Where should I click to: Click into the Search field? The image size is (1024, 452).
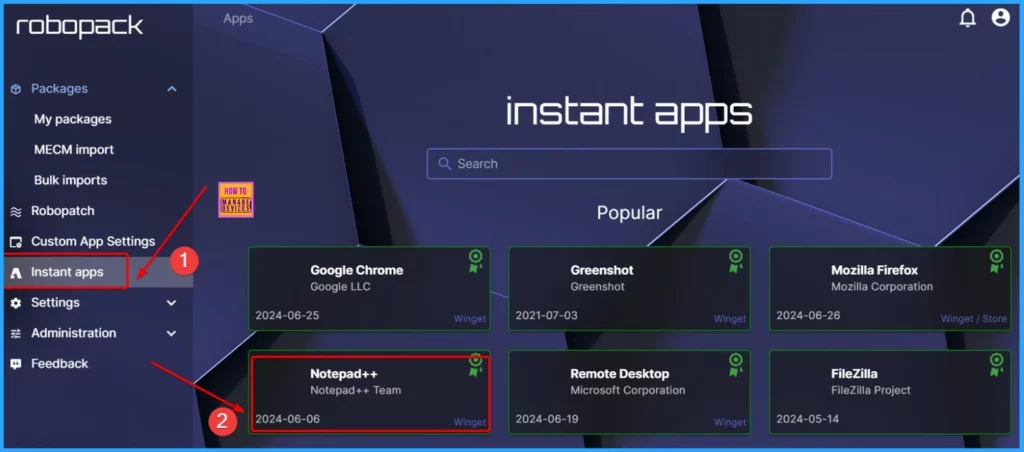630,163
